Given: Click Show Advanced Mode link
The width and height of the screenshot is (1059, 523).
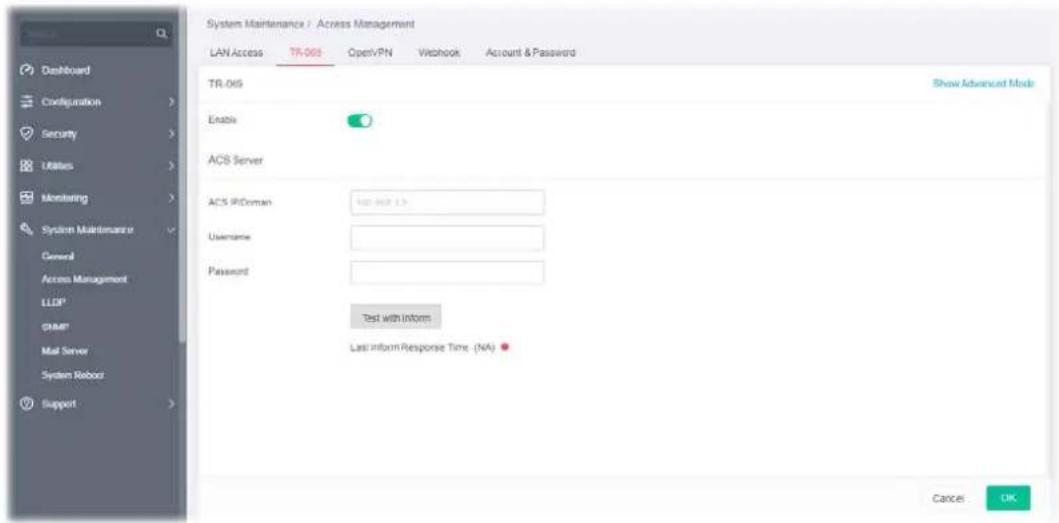Looking at the screenshot, I should pyautogui.click(x=983, y=83).
